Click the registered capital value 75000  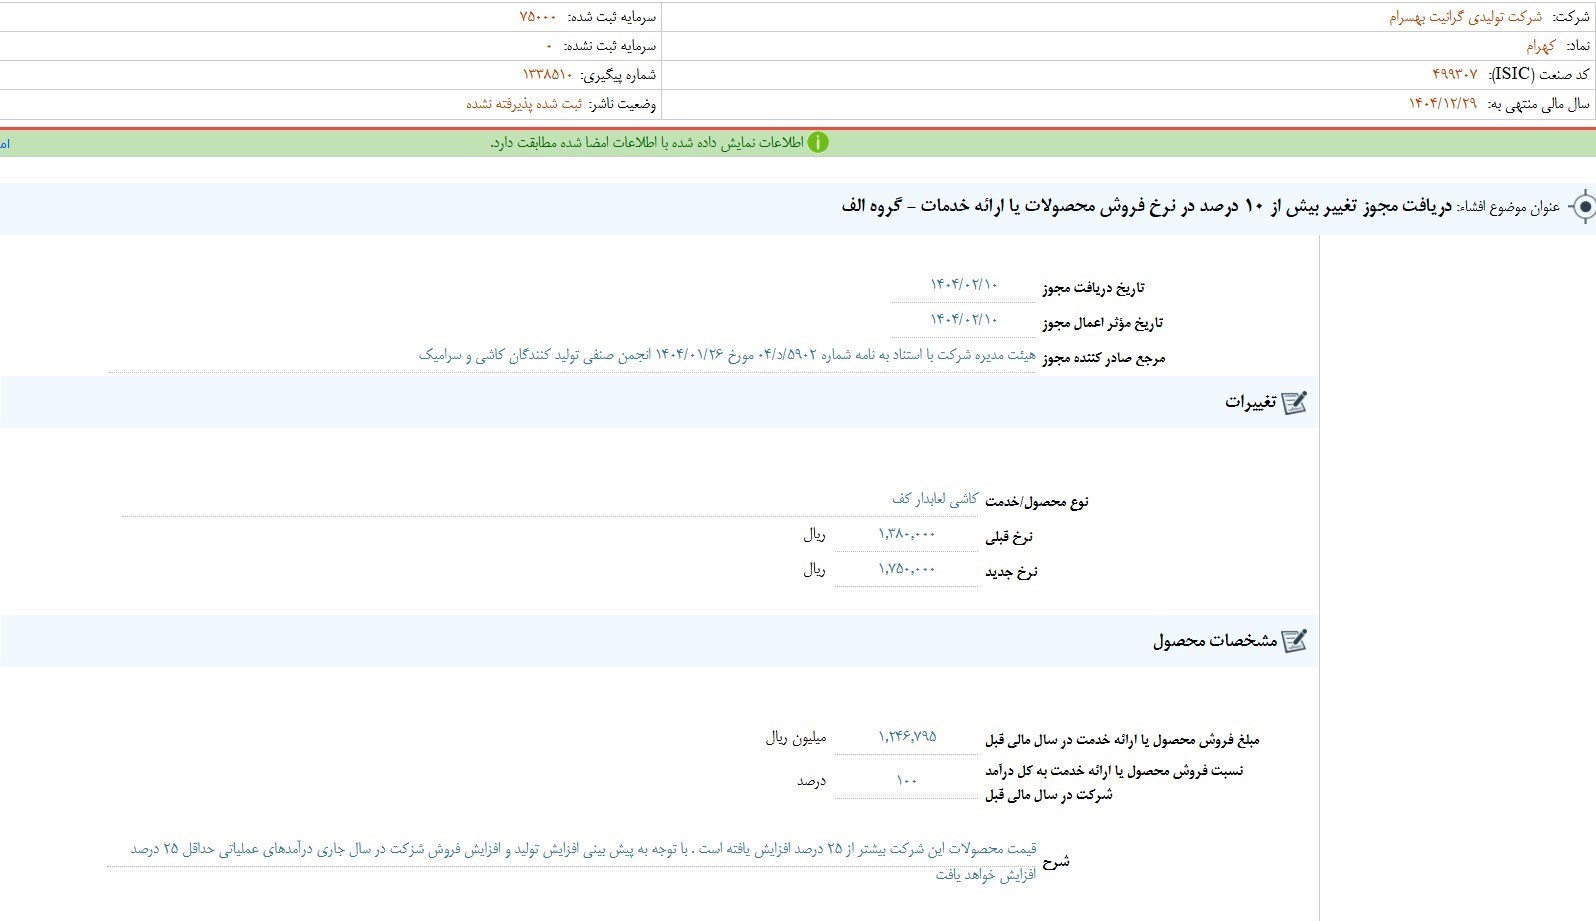[x=538, y=17]
